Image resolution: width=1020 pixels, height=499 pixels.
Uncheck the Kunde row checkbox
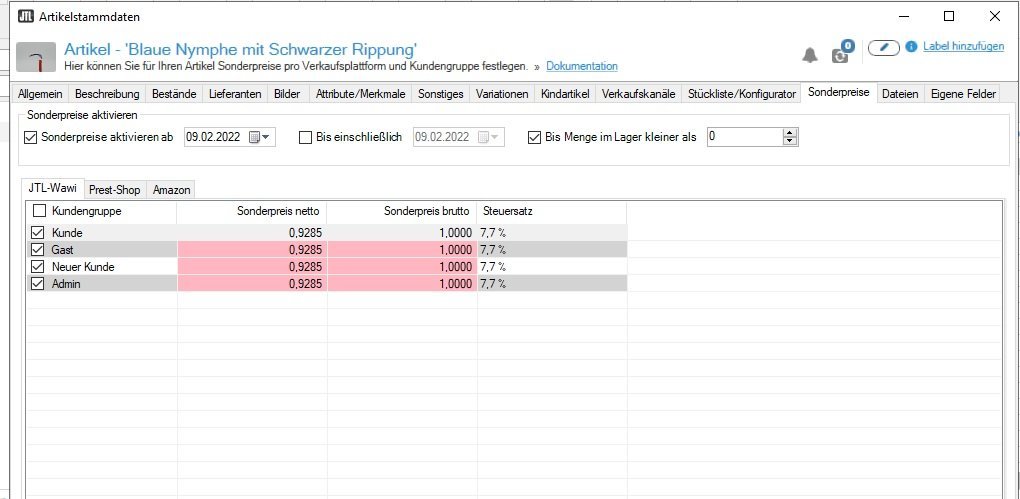pos(38,232)
